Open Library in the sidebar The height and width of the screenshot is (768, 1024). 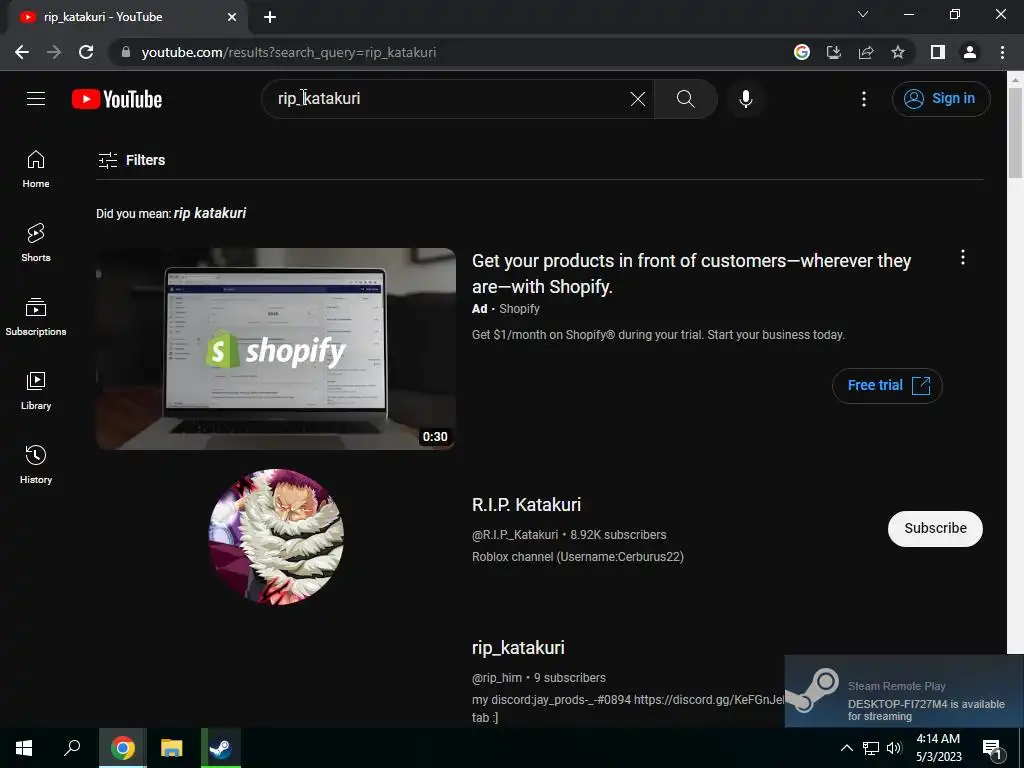click(36, 391)
